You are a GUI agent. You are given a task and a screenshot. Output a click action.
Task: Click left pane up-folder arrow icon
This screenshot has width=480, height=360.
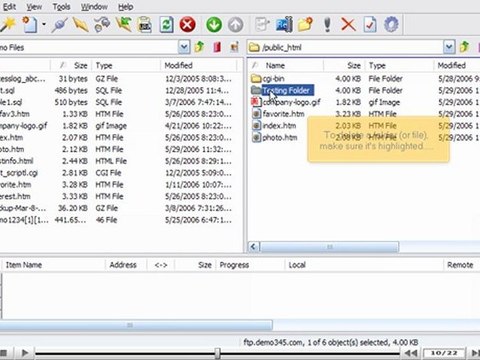point(199,47)
